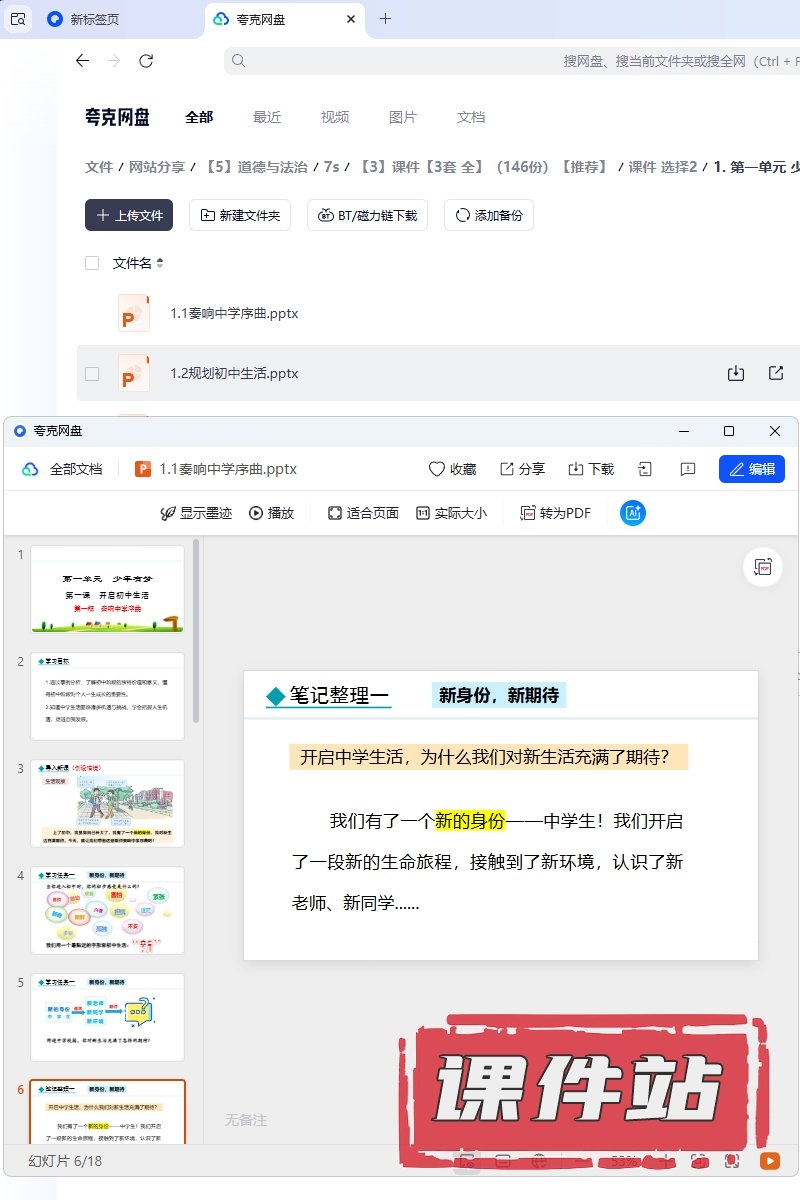
Task: Click the 分享 share button in viewer
Action: (x=522, y=469)
